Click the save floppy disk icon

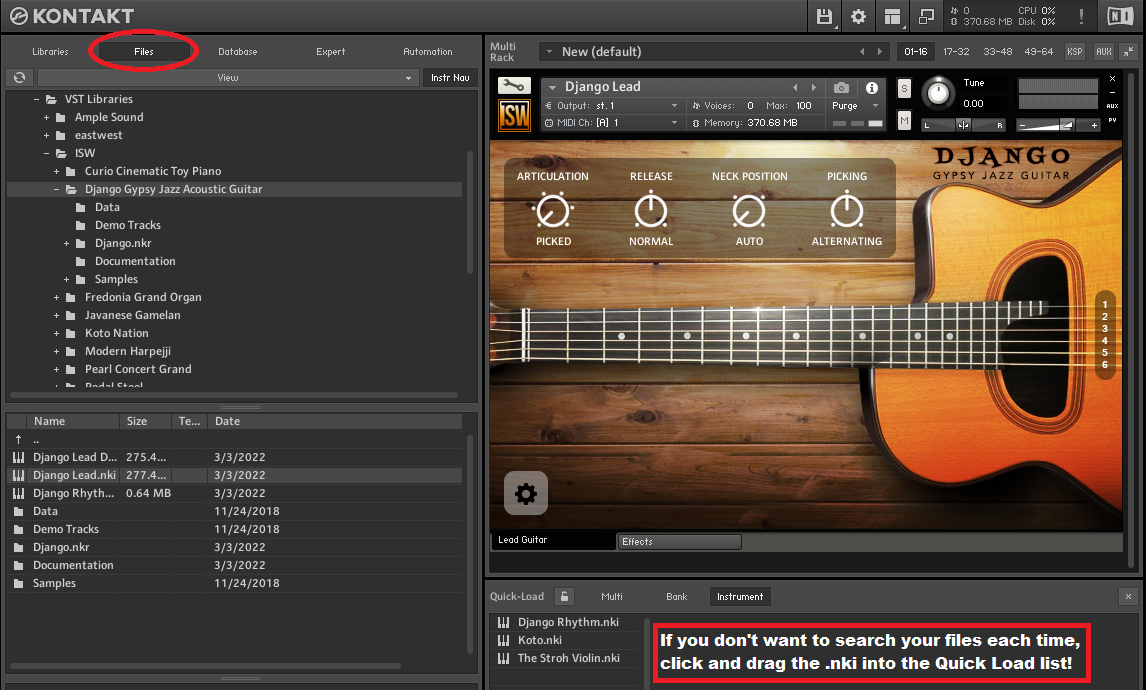click(824, 16)
